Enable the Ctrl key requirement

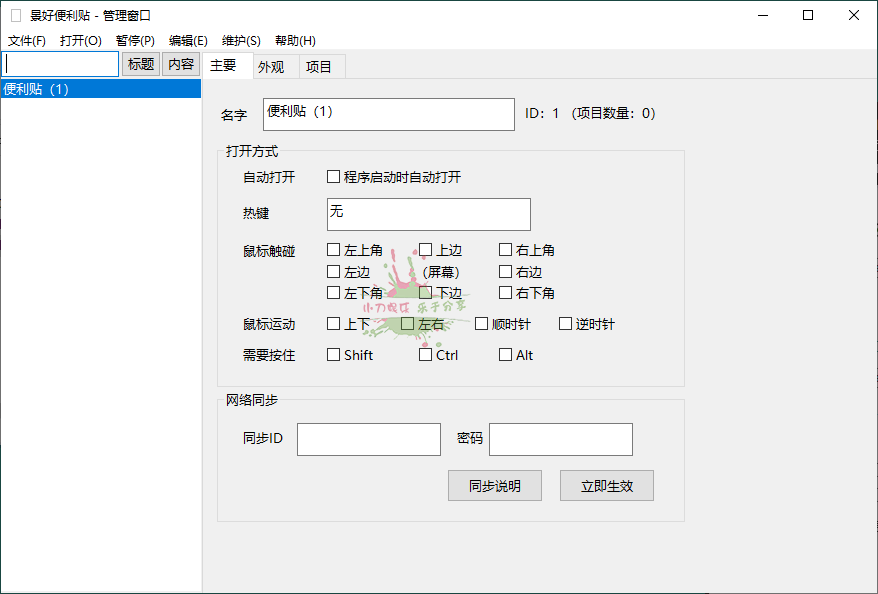click(x=425, y=354)
